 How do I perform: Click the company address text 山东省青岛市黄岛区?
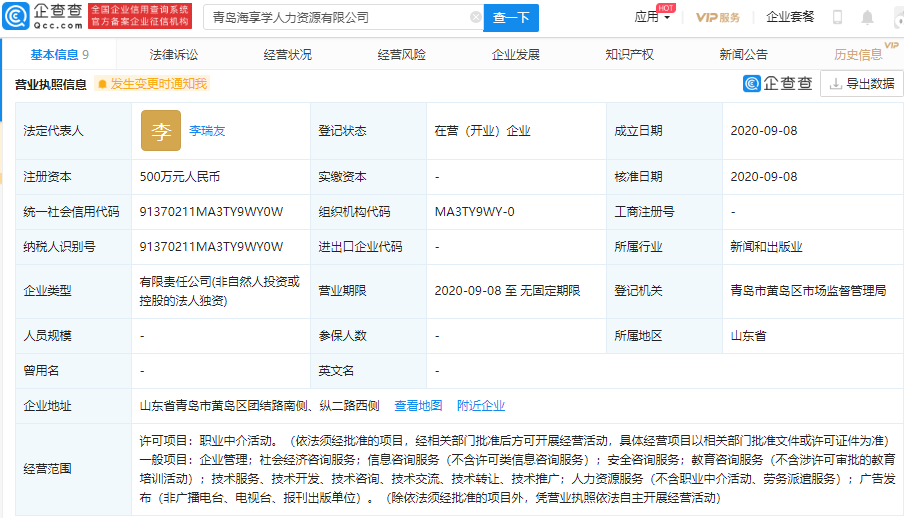pos(259,406)
